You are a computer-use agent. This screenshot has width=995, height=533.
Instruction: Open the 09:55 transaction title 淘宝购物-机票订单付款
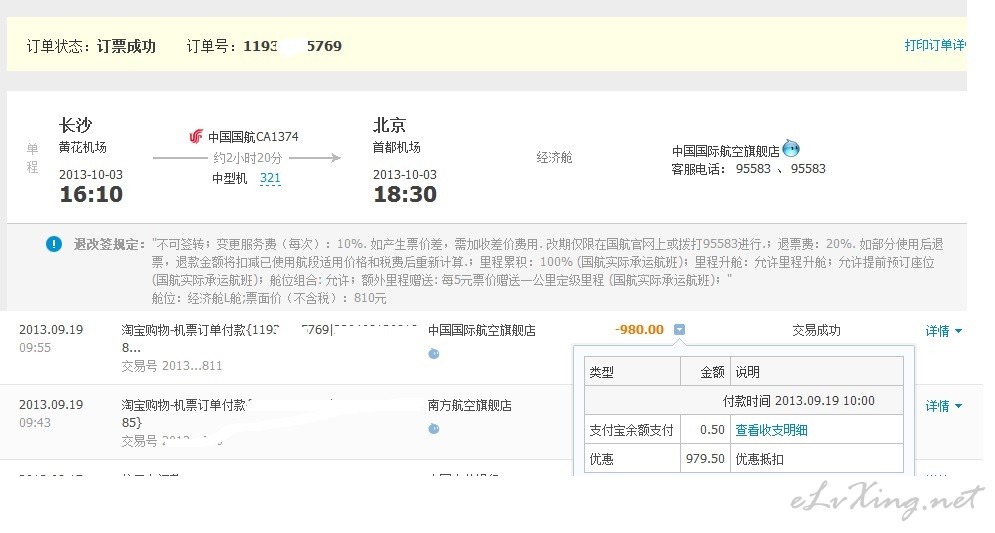point(183,330)
